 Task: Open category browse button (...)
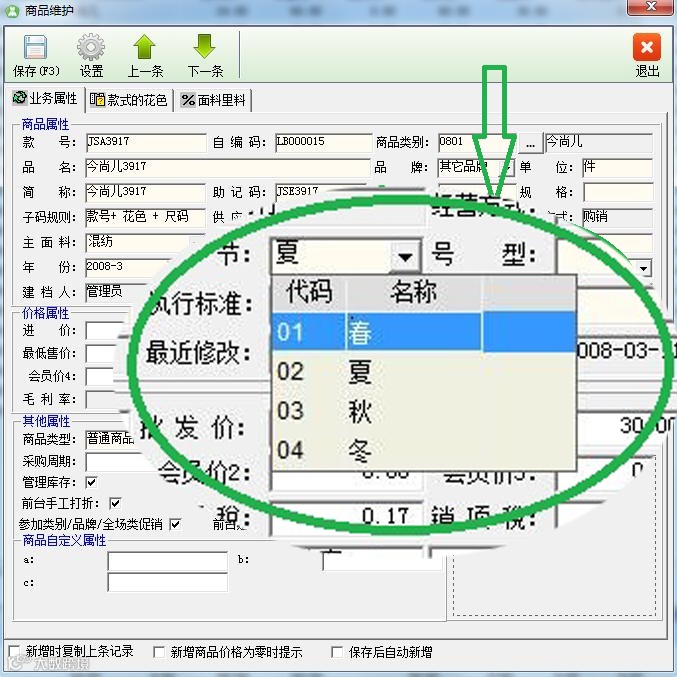[x=531, y=143]
